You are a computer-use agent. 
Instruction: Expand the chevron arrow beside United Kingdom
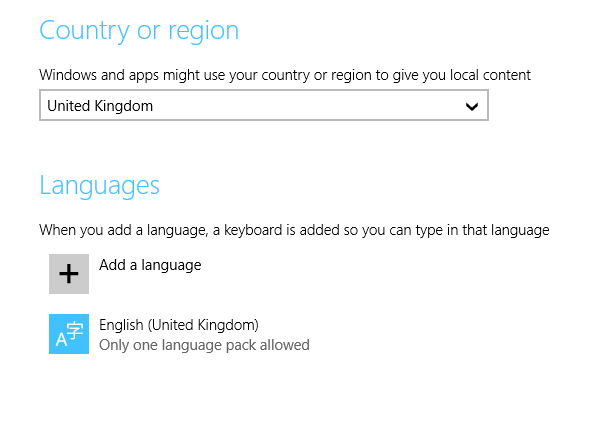click(472, 106)
